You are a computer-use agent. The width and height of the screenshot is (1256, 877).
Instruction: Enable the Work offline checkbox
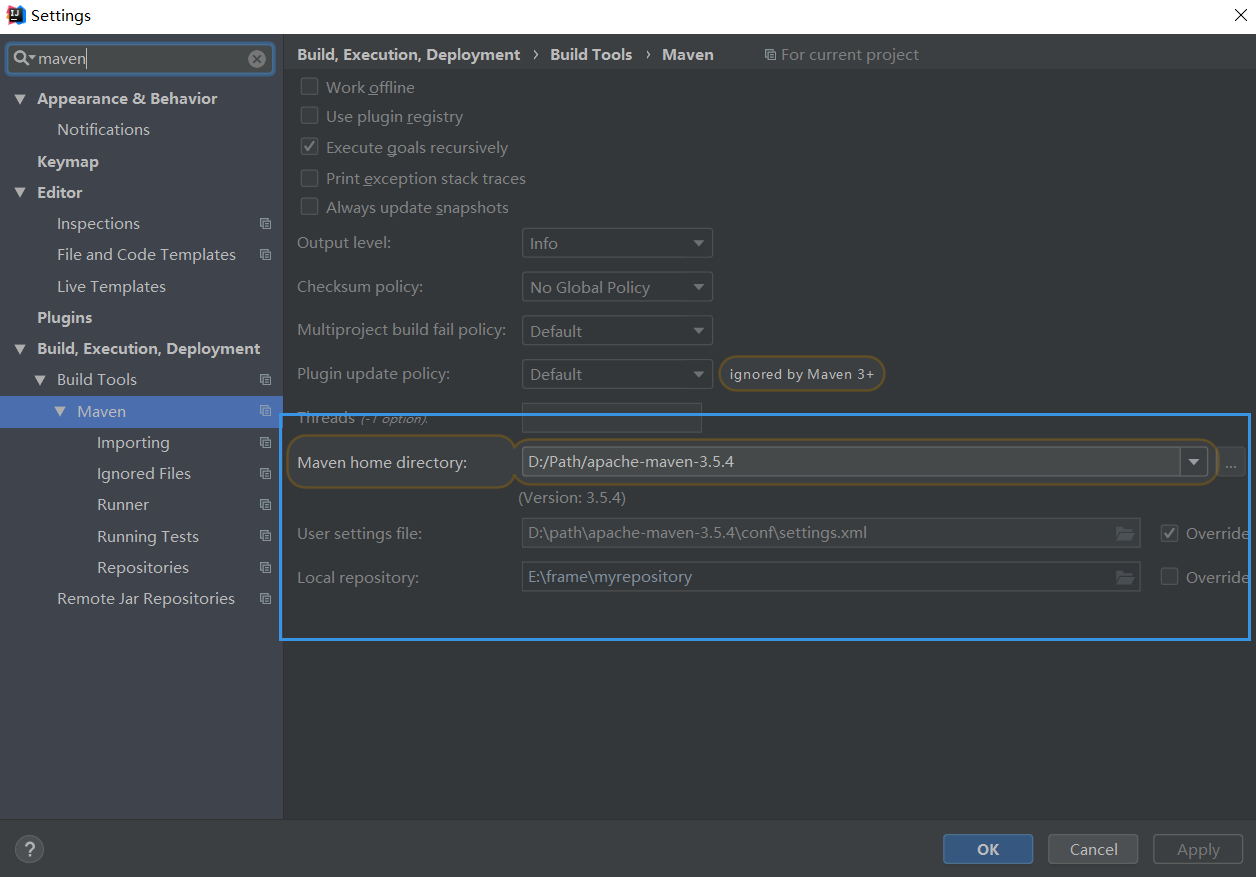309,87
